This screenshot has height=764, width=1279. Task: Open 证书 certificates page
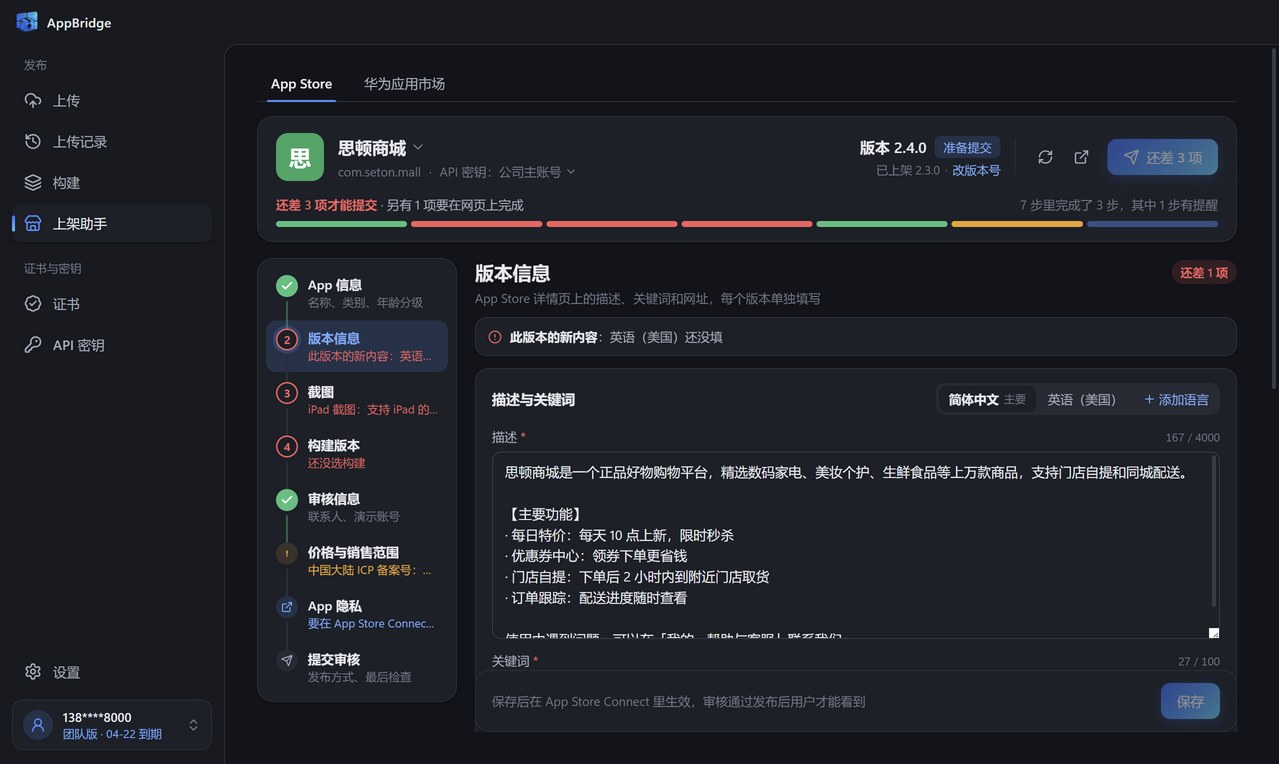[x=112, y=304]
